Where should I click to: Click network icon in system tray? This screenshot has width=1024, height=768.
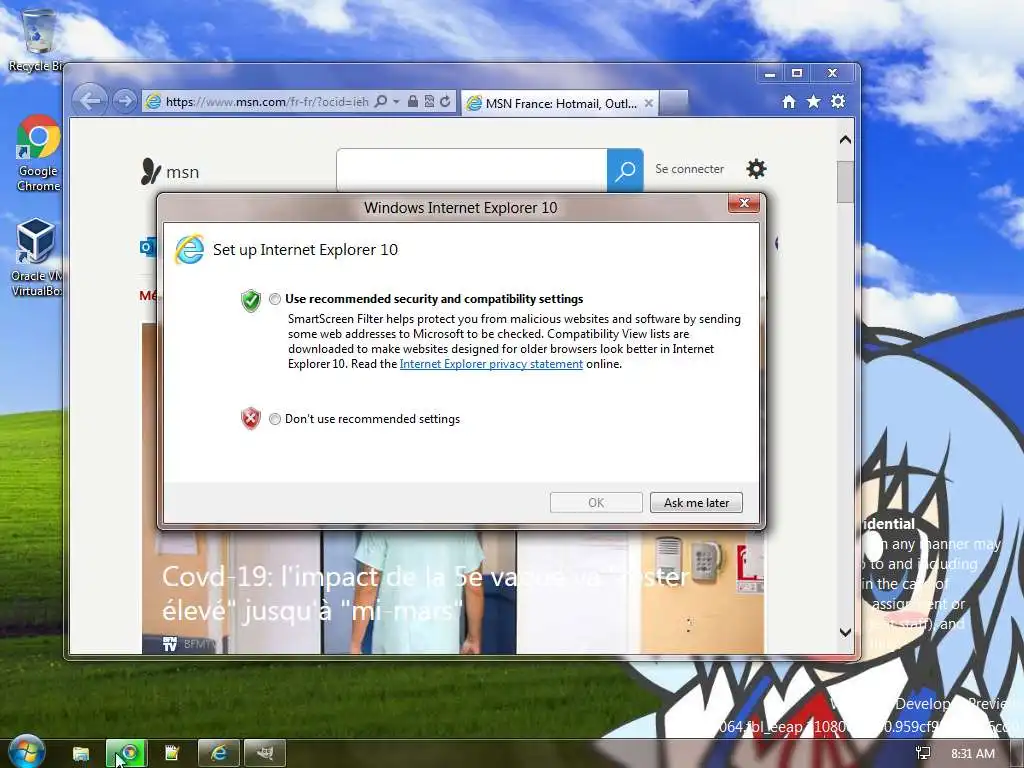[x=923, y=753]
